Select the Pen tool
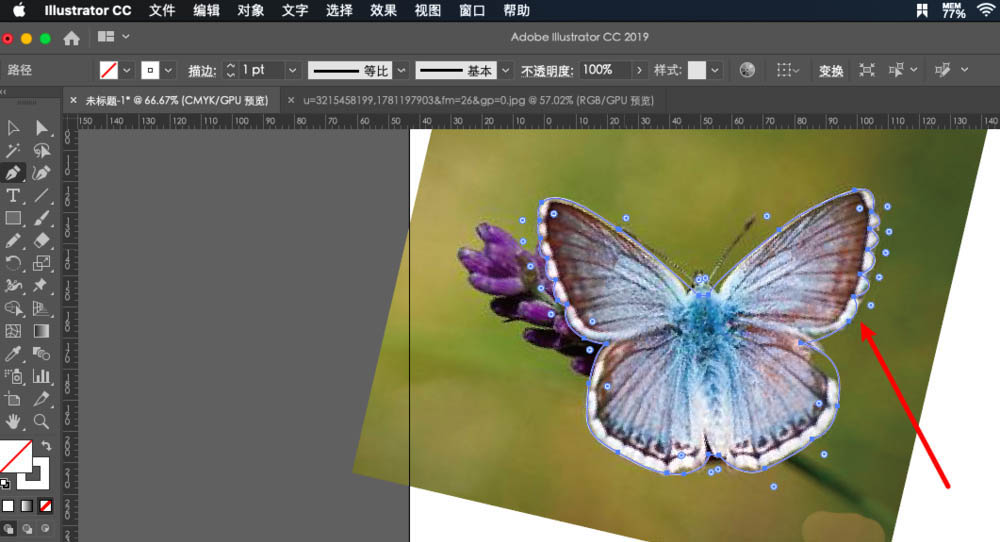Image resolution: width=1000 pixels, height=542 pixels. tap(13, 173)
